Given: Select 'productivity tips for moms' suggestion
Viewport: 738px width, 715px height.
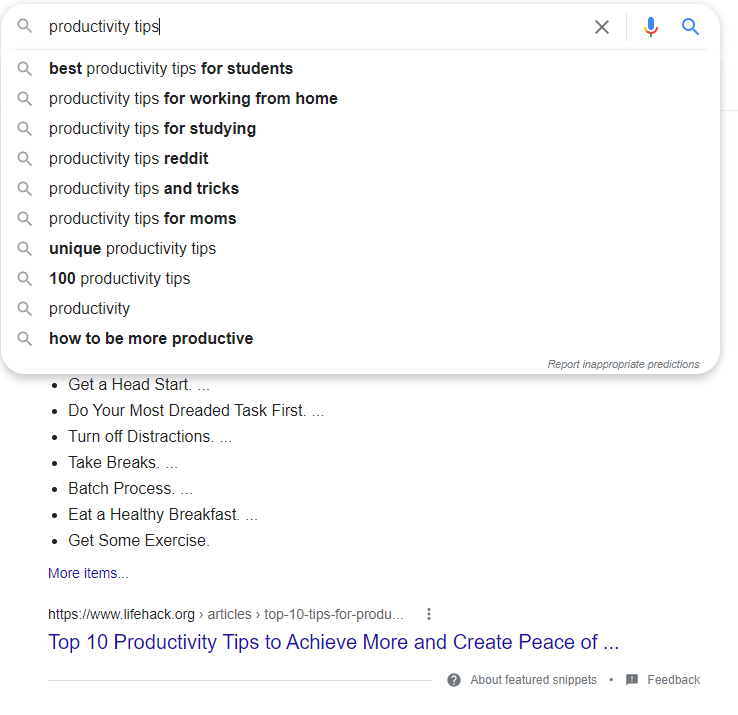Looking at the screenshot, I should (360, 219).
